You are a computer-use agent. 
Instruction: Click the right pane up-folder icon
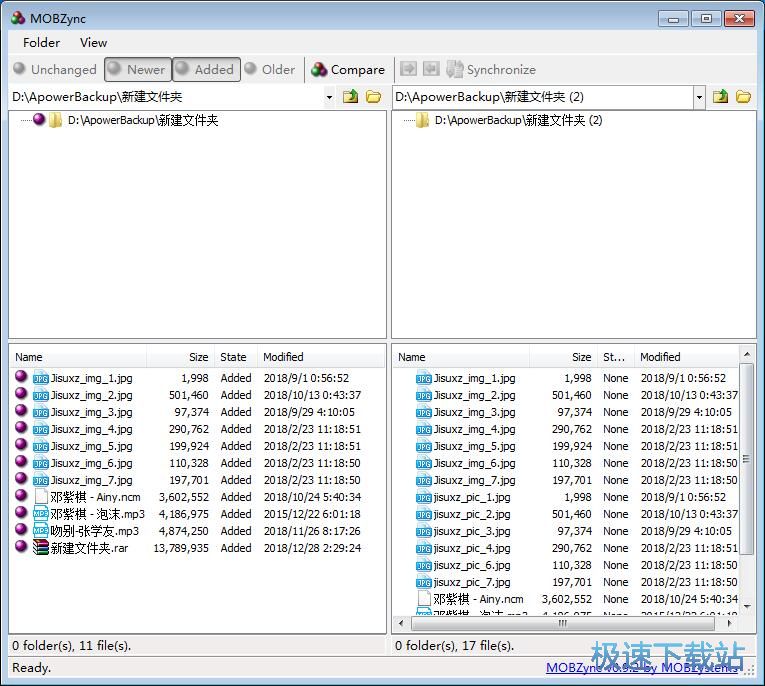pos(720,97)
